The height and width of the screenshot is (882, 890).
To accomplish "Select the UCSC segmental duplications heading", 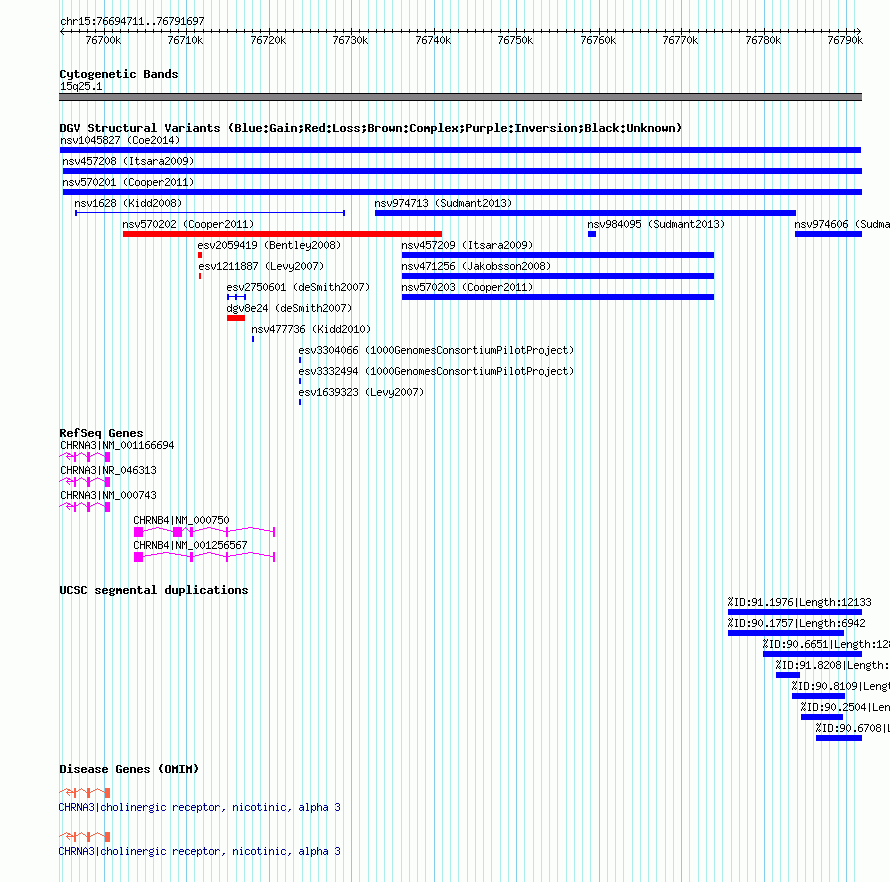I will pos(154,590).
